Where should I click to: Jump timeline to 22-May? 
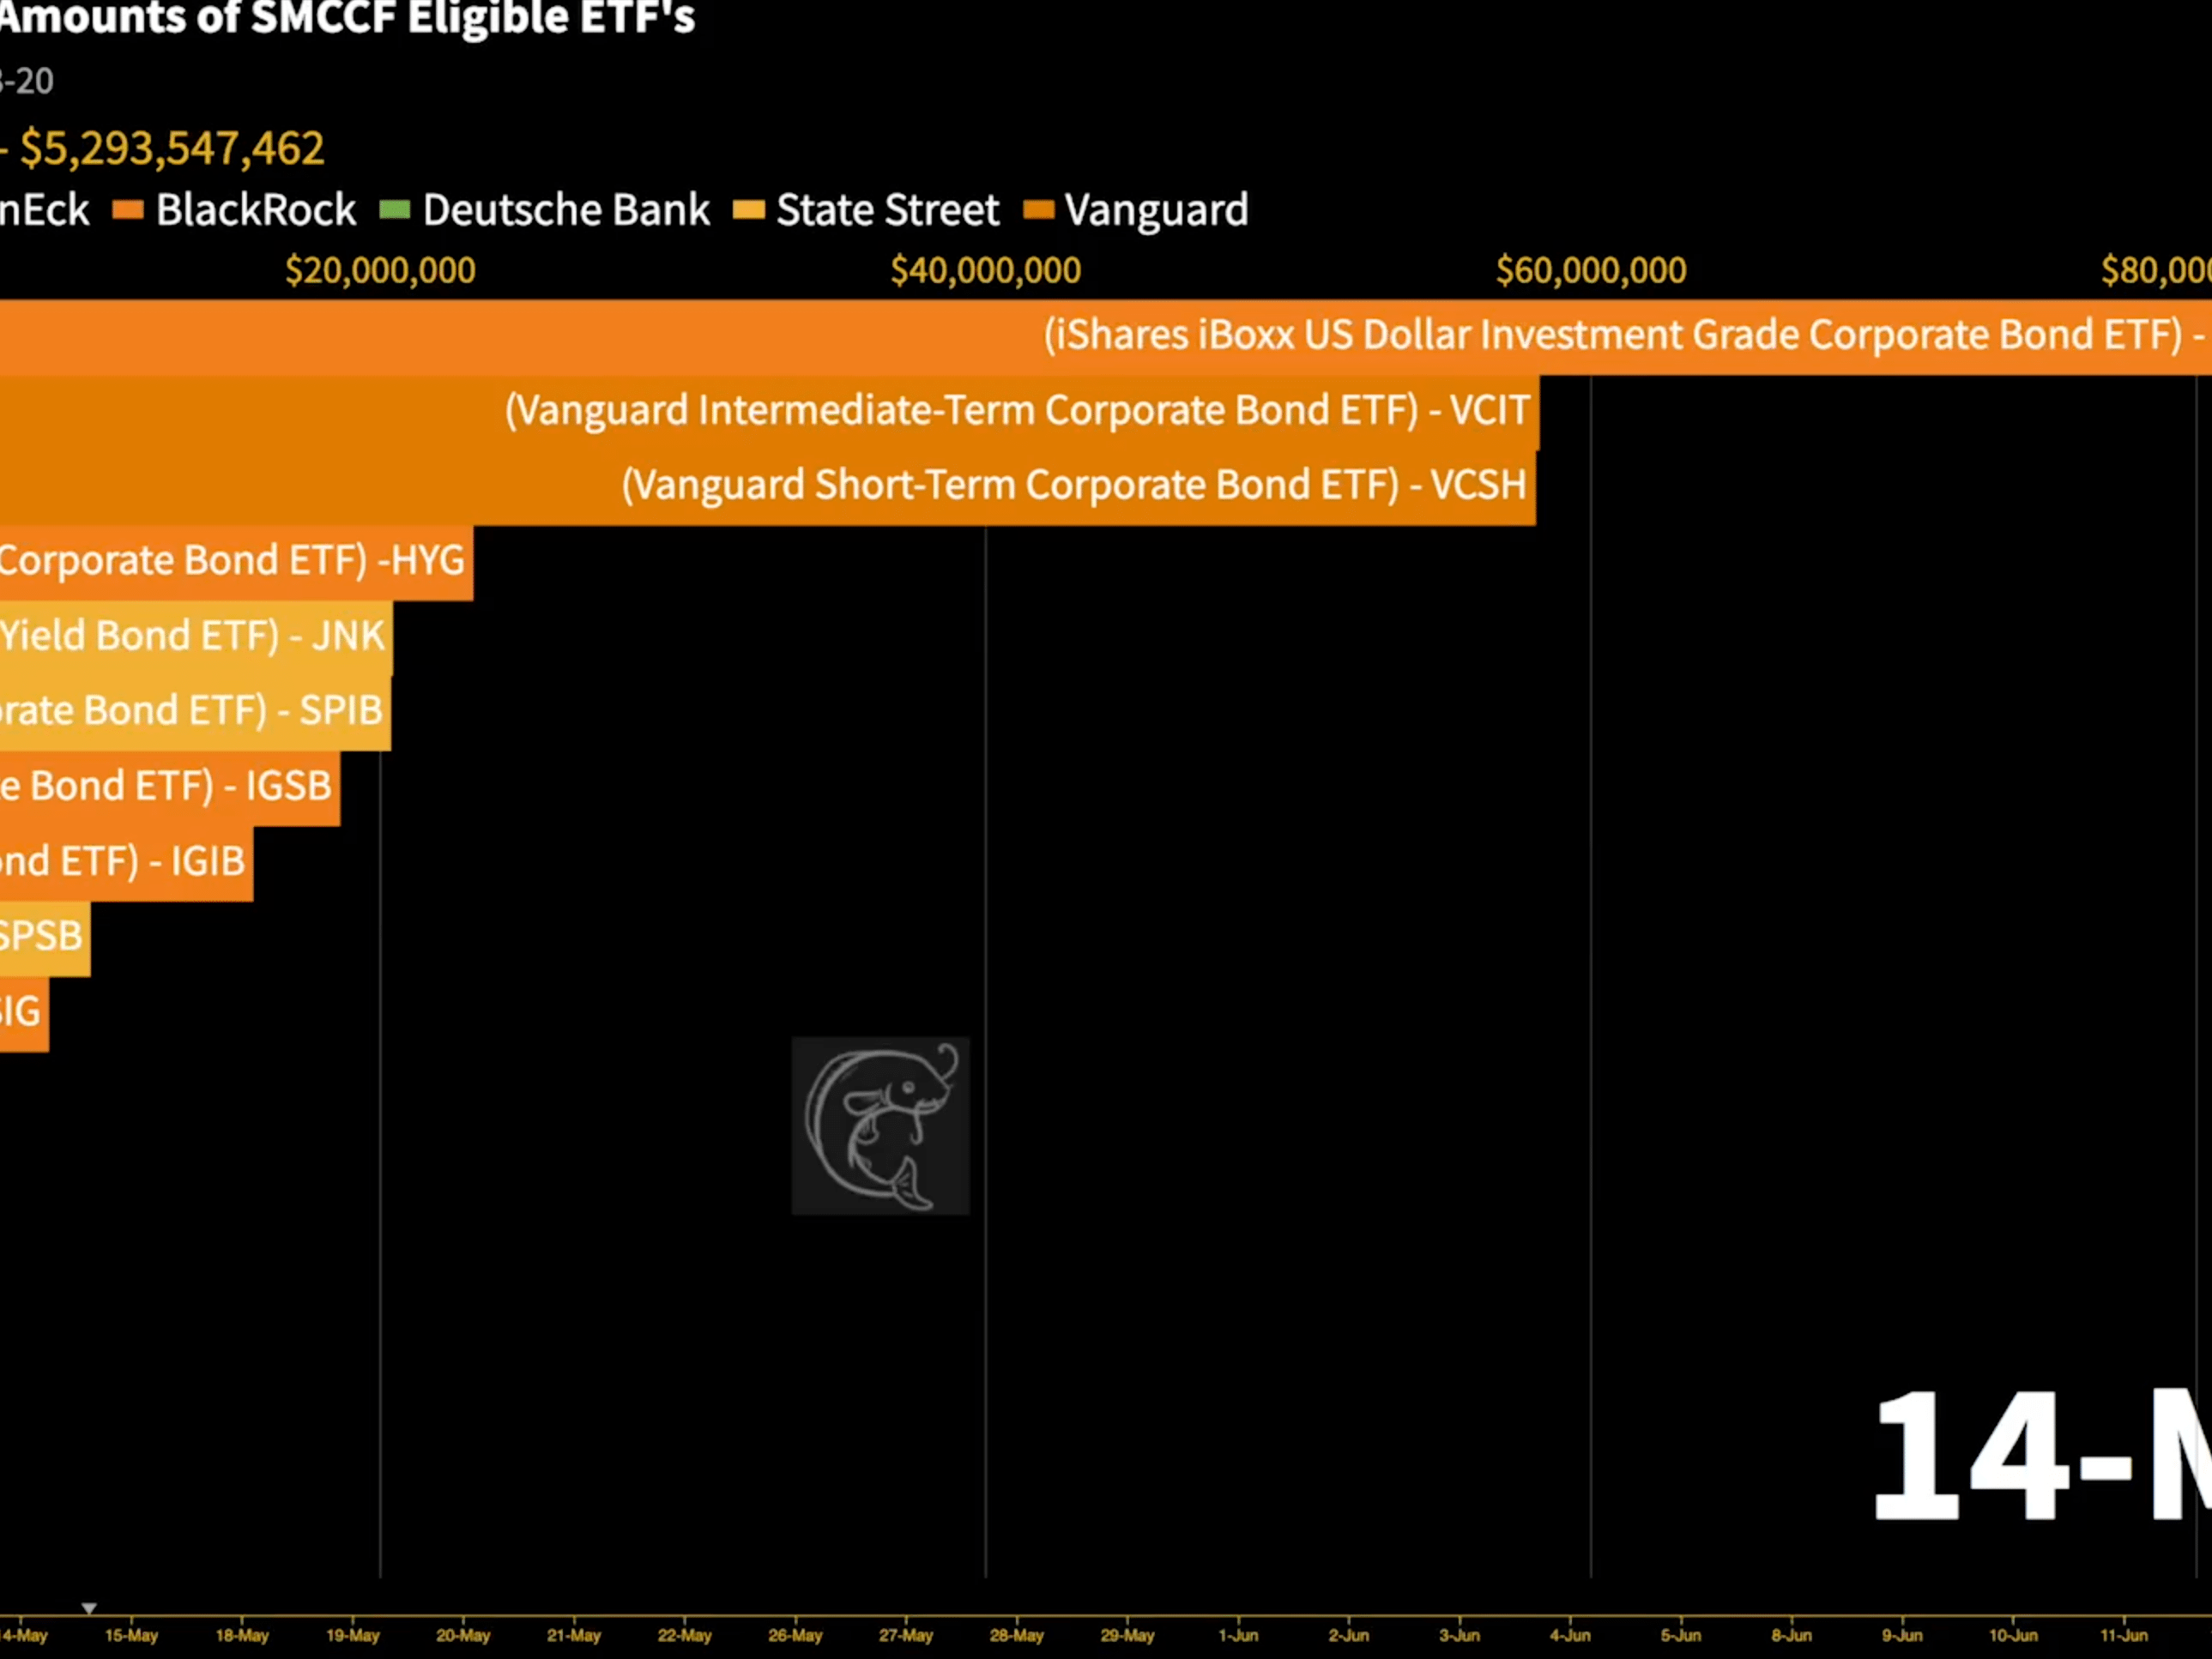tap(685, 1636)
